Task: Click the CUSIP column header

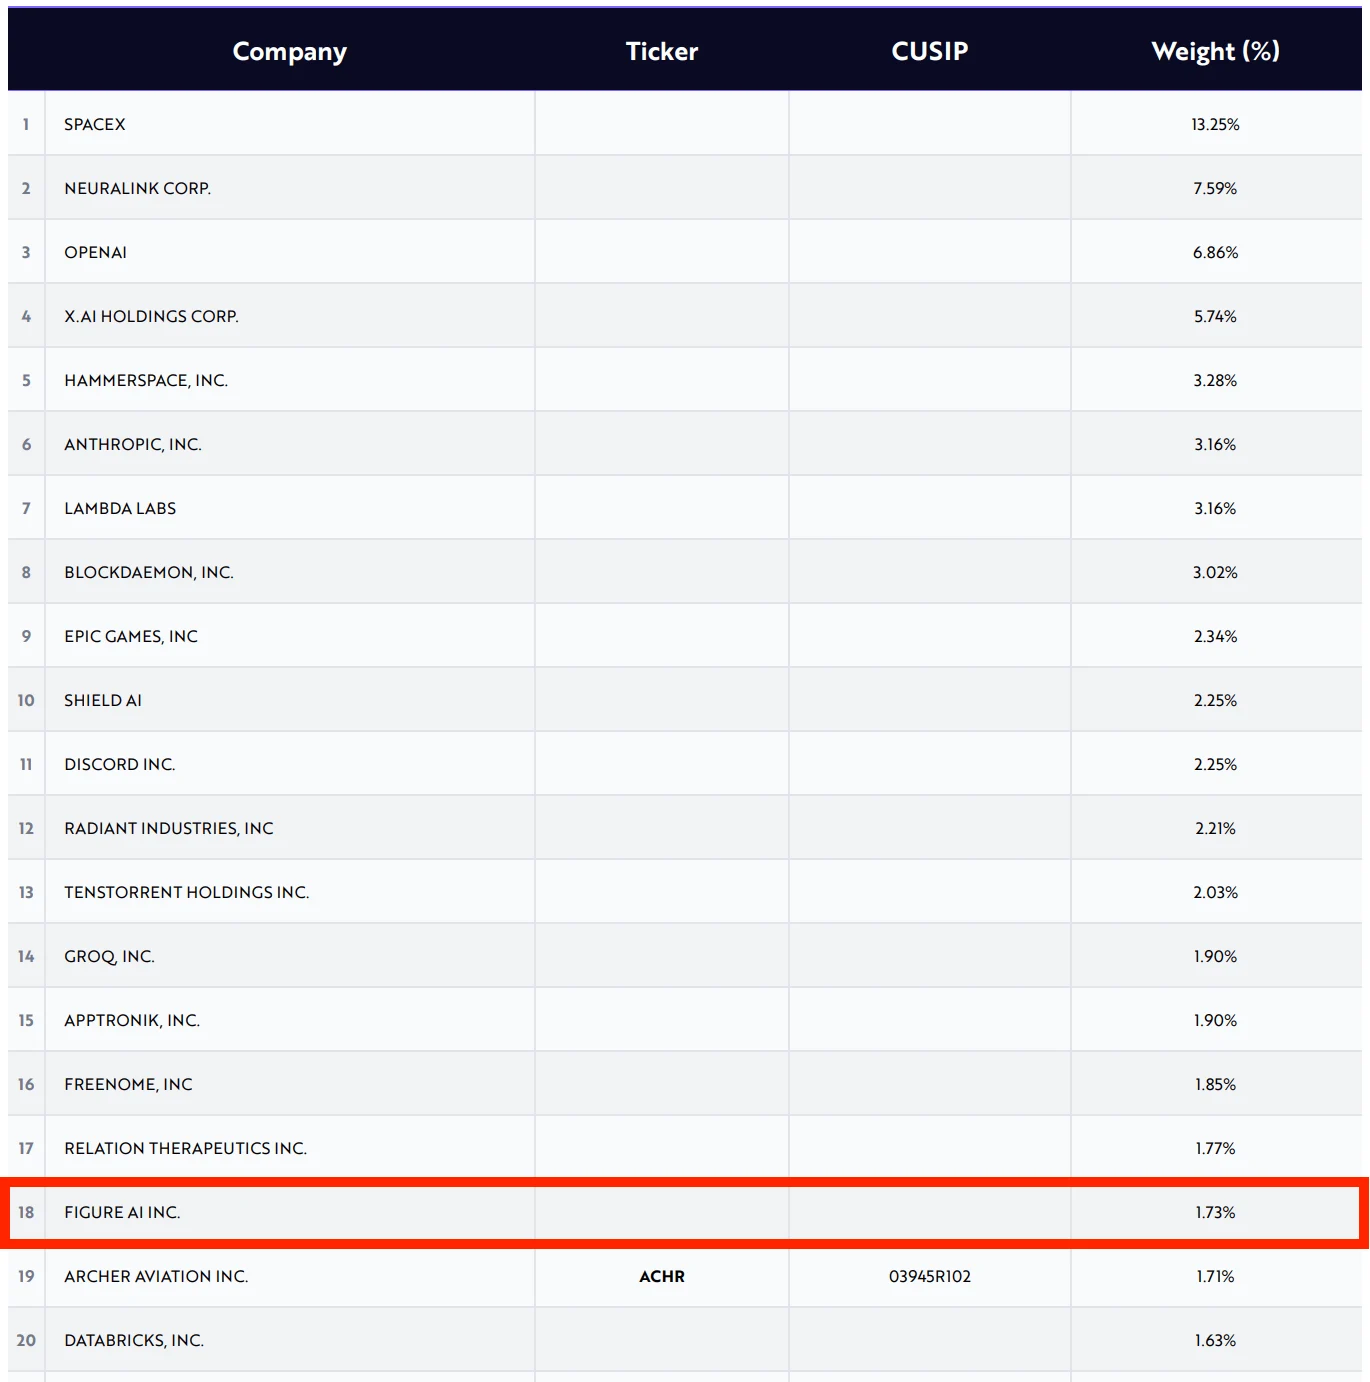Action: 929,51
